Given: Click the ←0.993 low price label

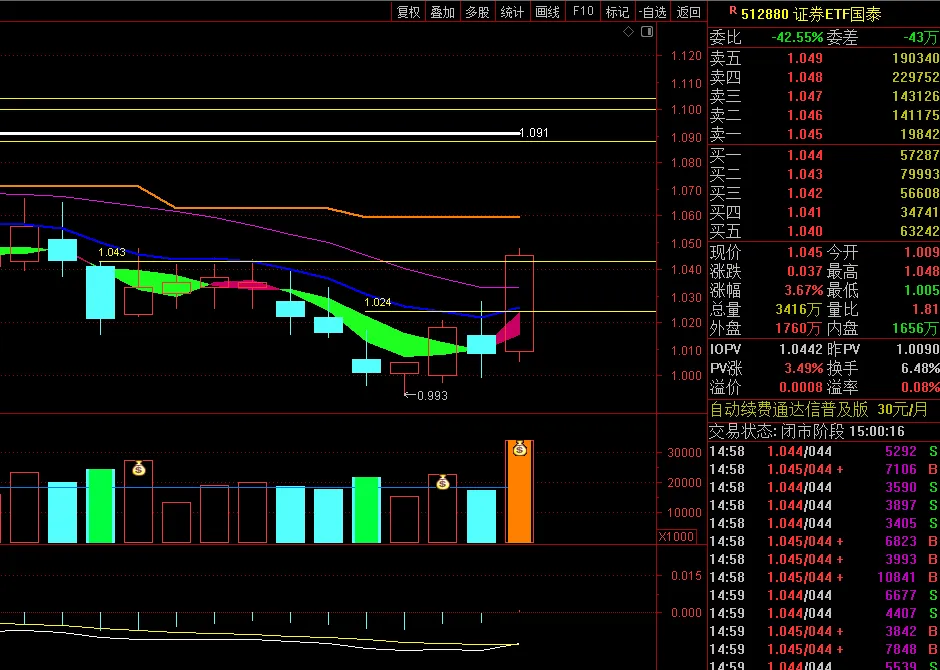Looking at the screenshot, I should coord(426,396).
